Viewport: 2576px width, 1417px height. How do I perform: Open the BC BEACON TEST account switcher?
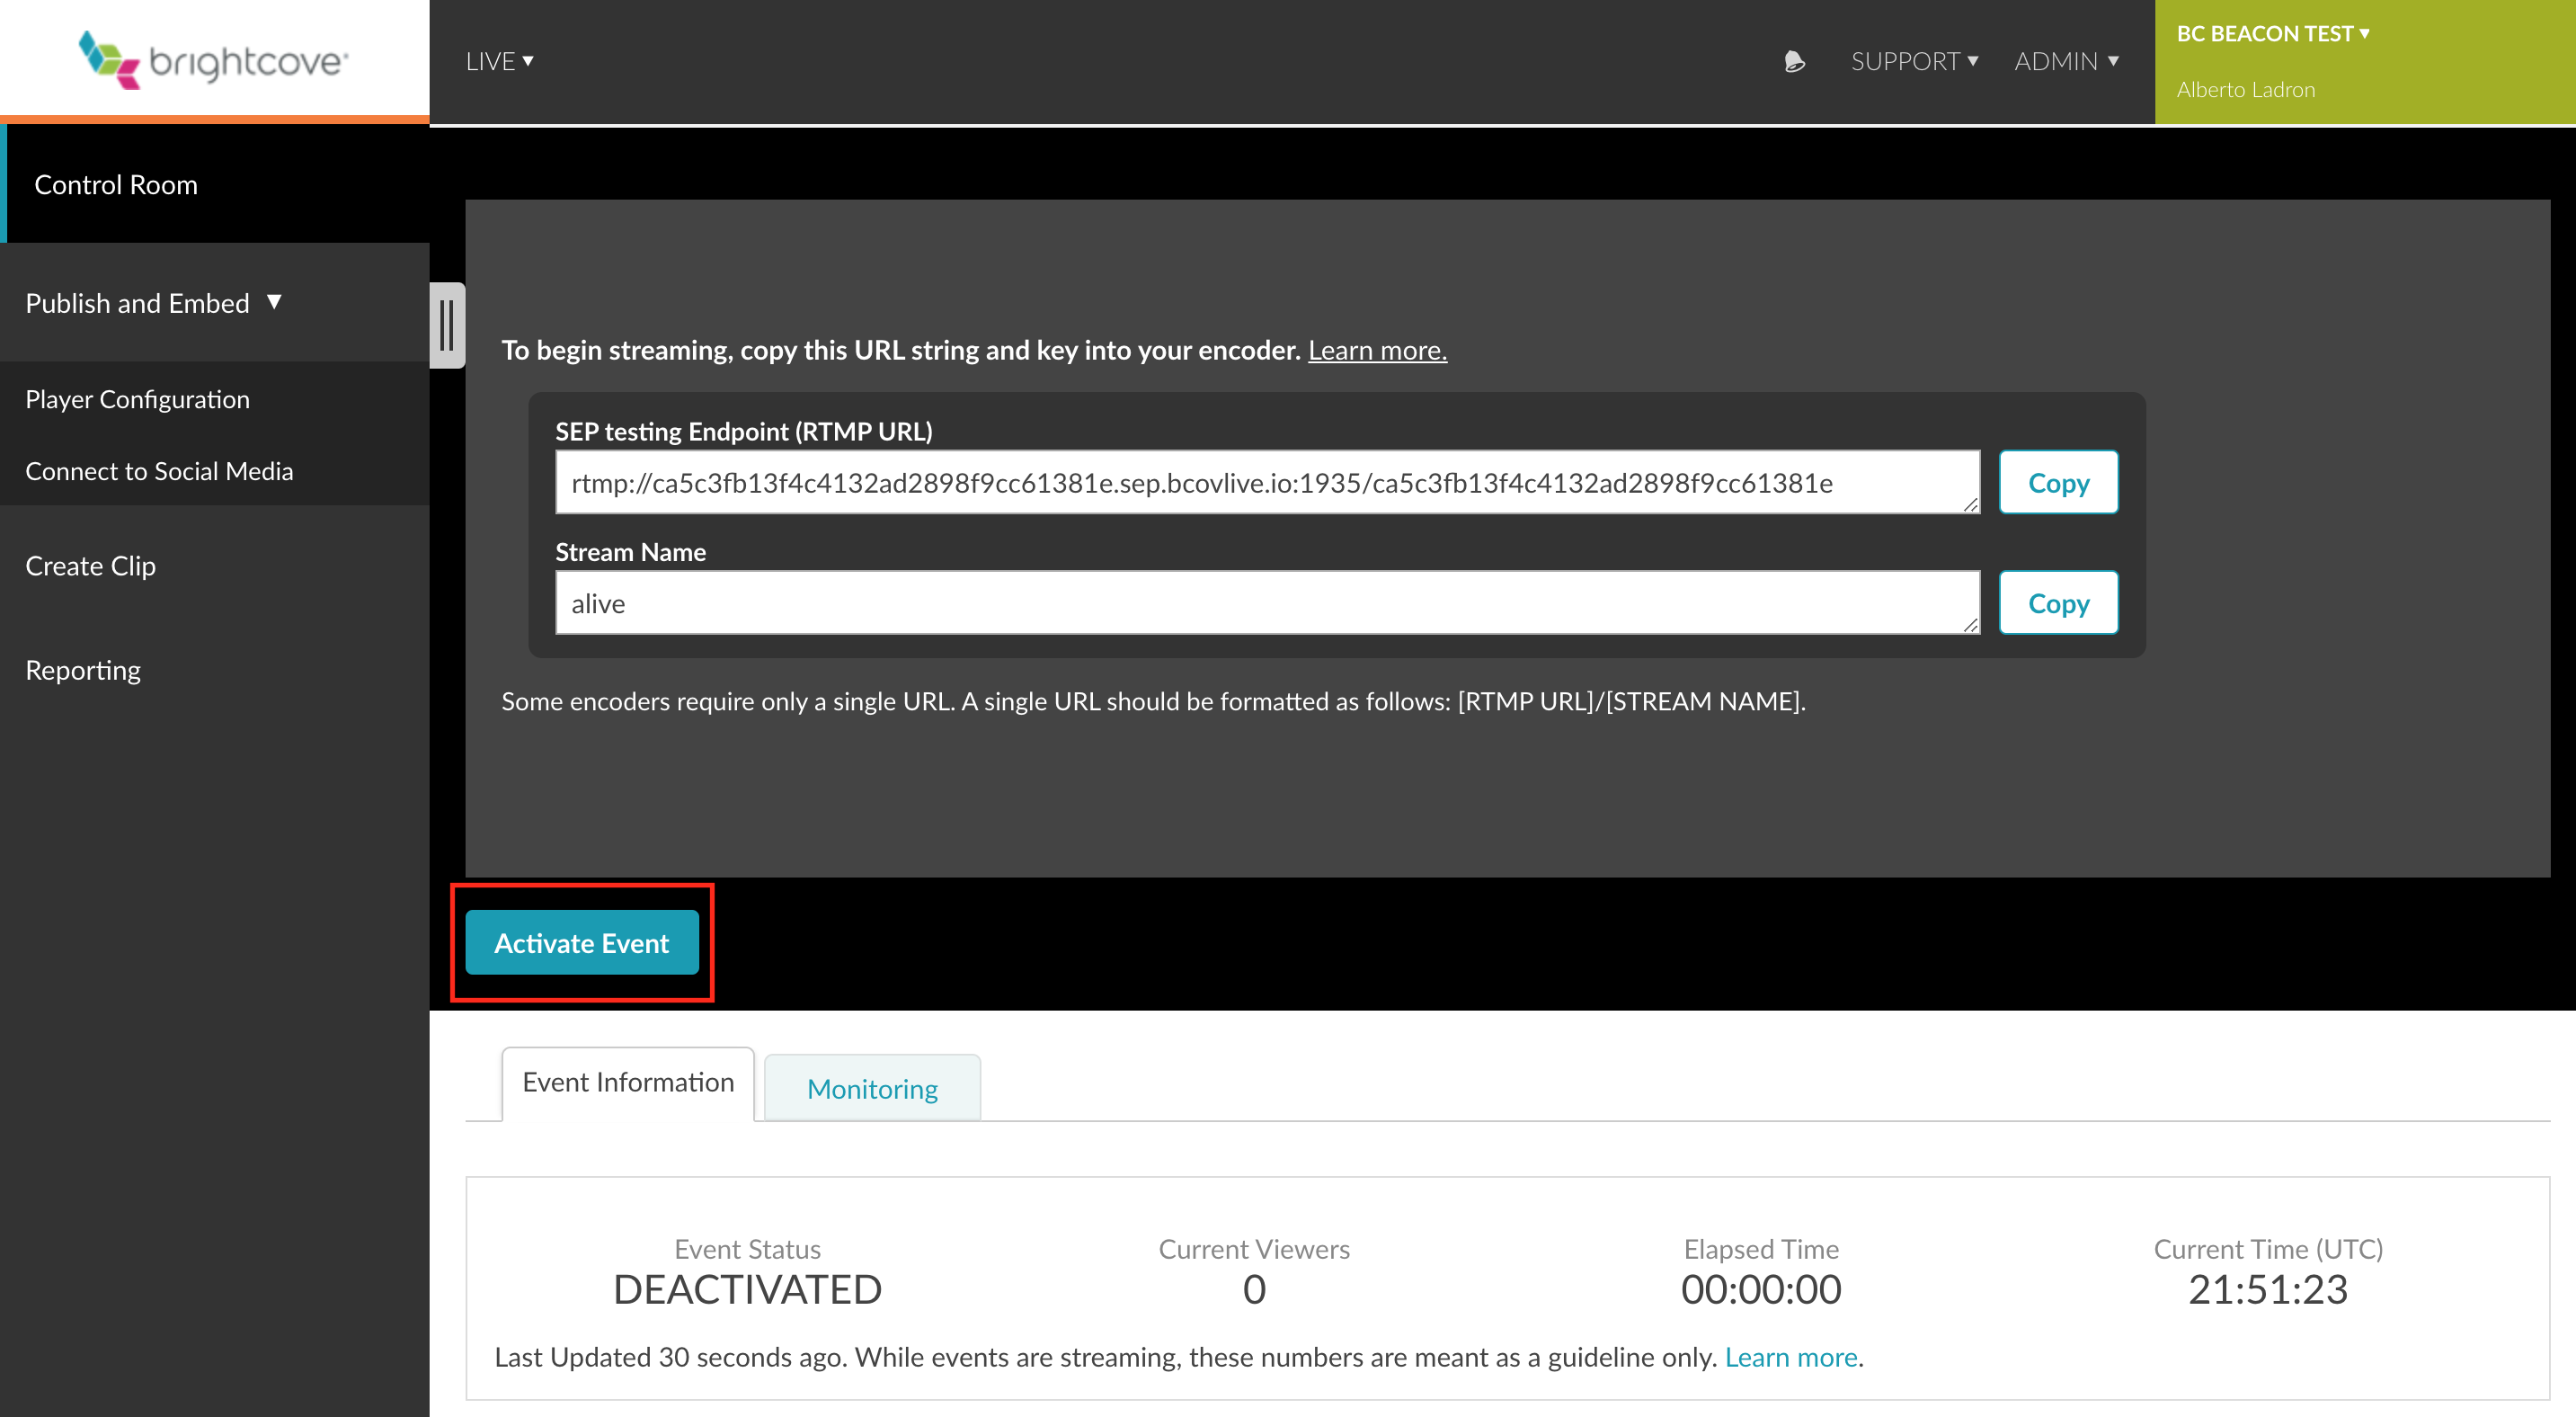point(2272,33)
